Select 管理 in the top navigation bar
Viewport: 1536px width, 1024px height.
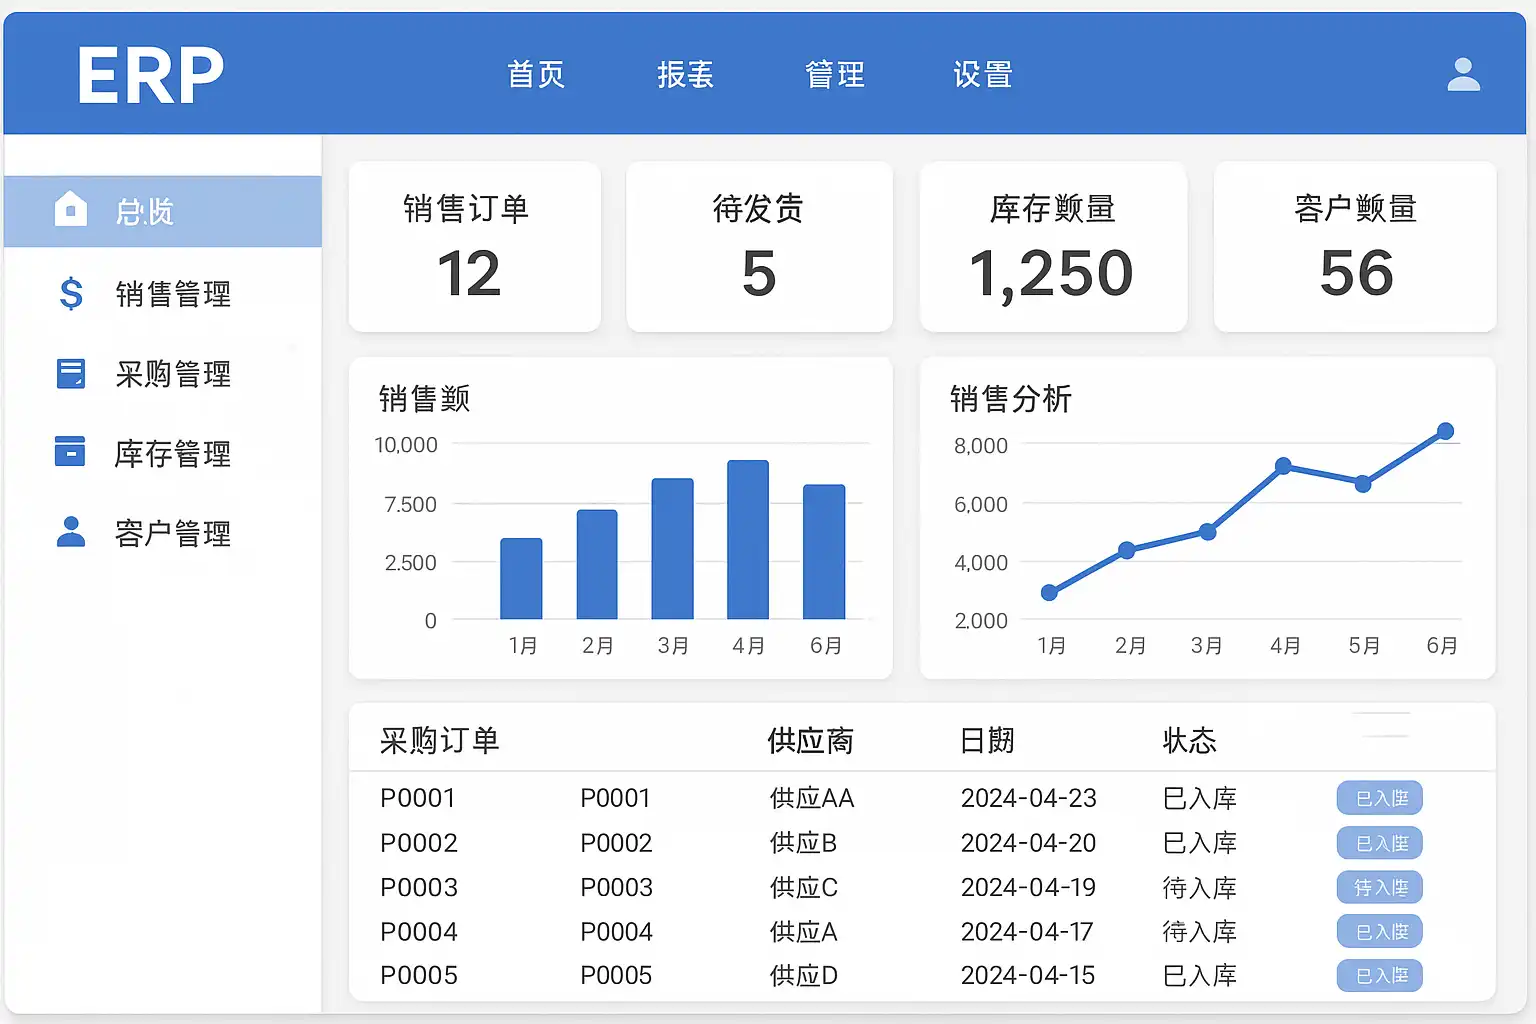(x=834, y=75)
